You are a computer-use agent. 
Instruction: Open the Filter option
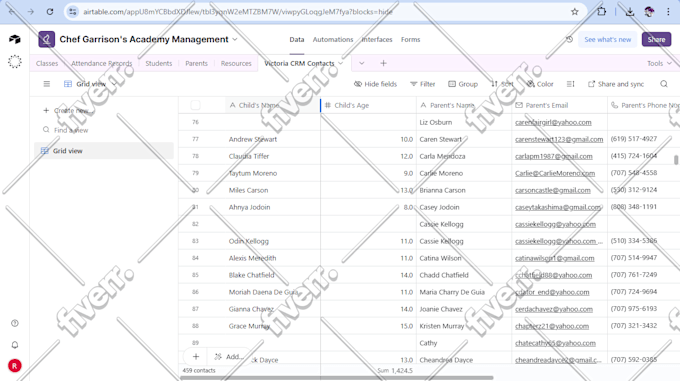422,84
